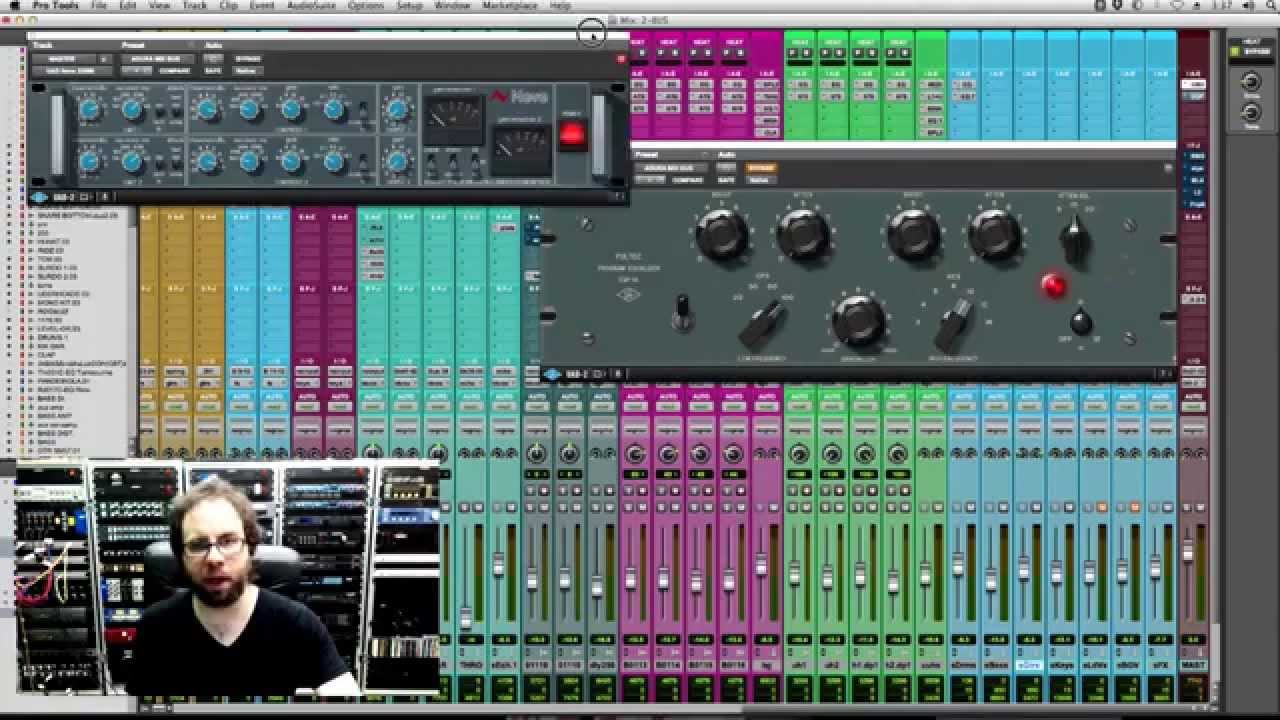Click the pan knob on first magenta channel
The width and height of the screenshot is (1280, 720).
pos(635,454)
